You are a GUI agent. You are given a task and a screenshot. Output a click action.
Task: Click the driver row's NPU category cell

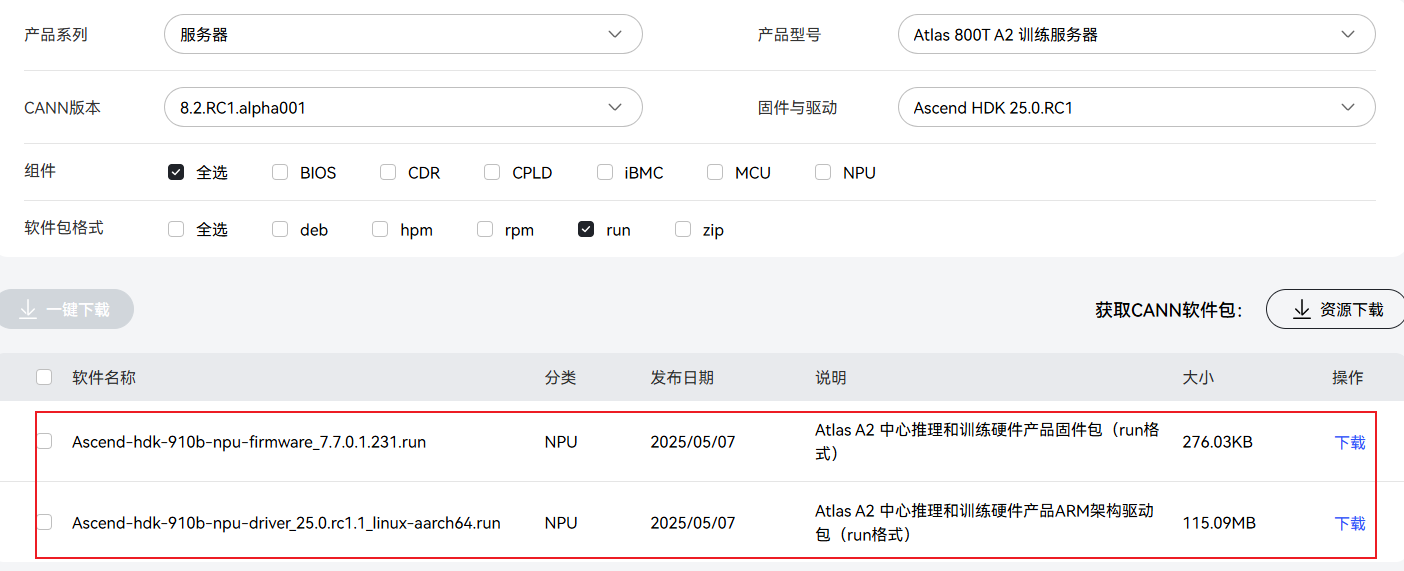(x=561, y=523)
